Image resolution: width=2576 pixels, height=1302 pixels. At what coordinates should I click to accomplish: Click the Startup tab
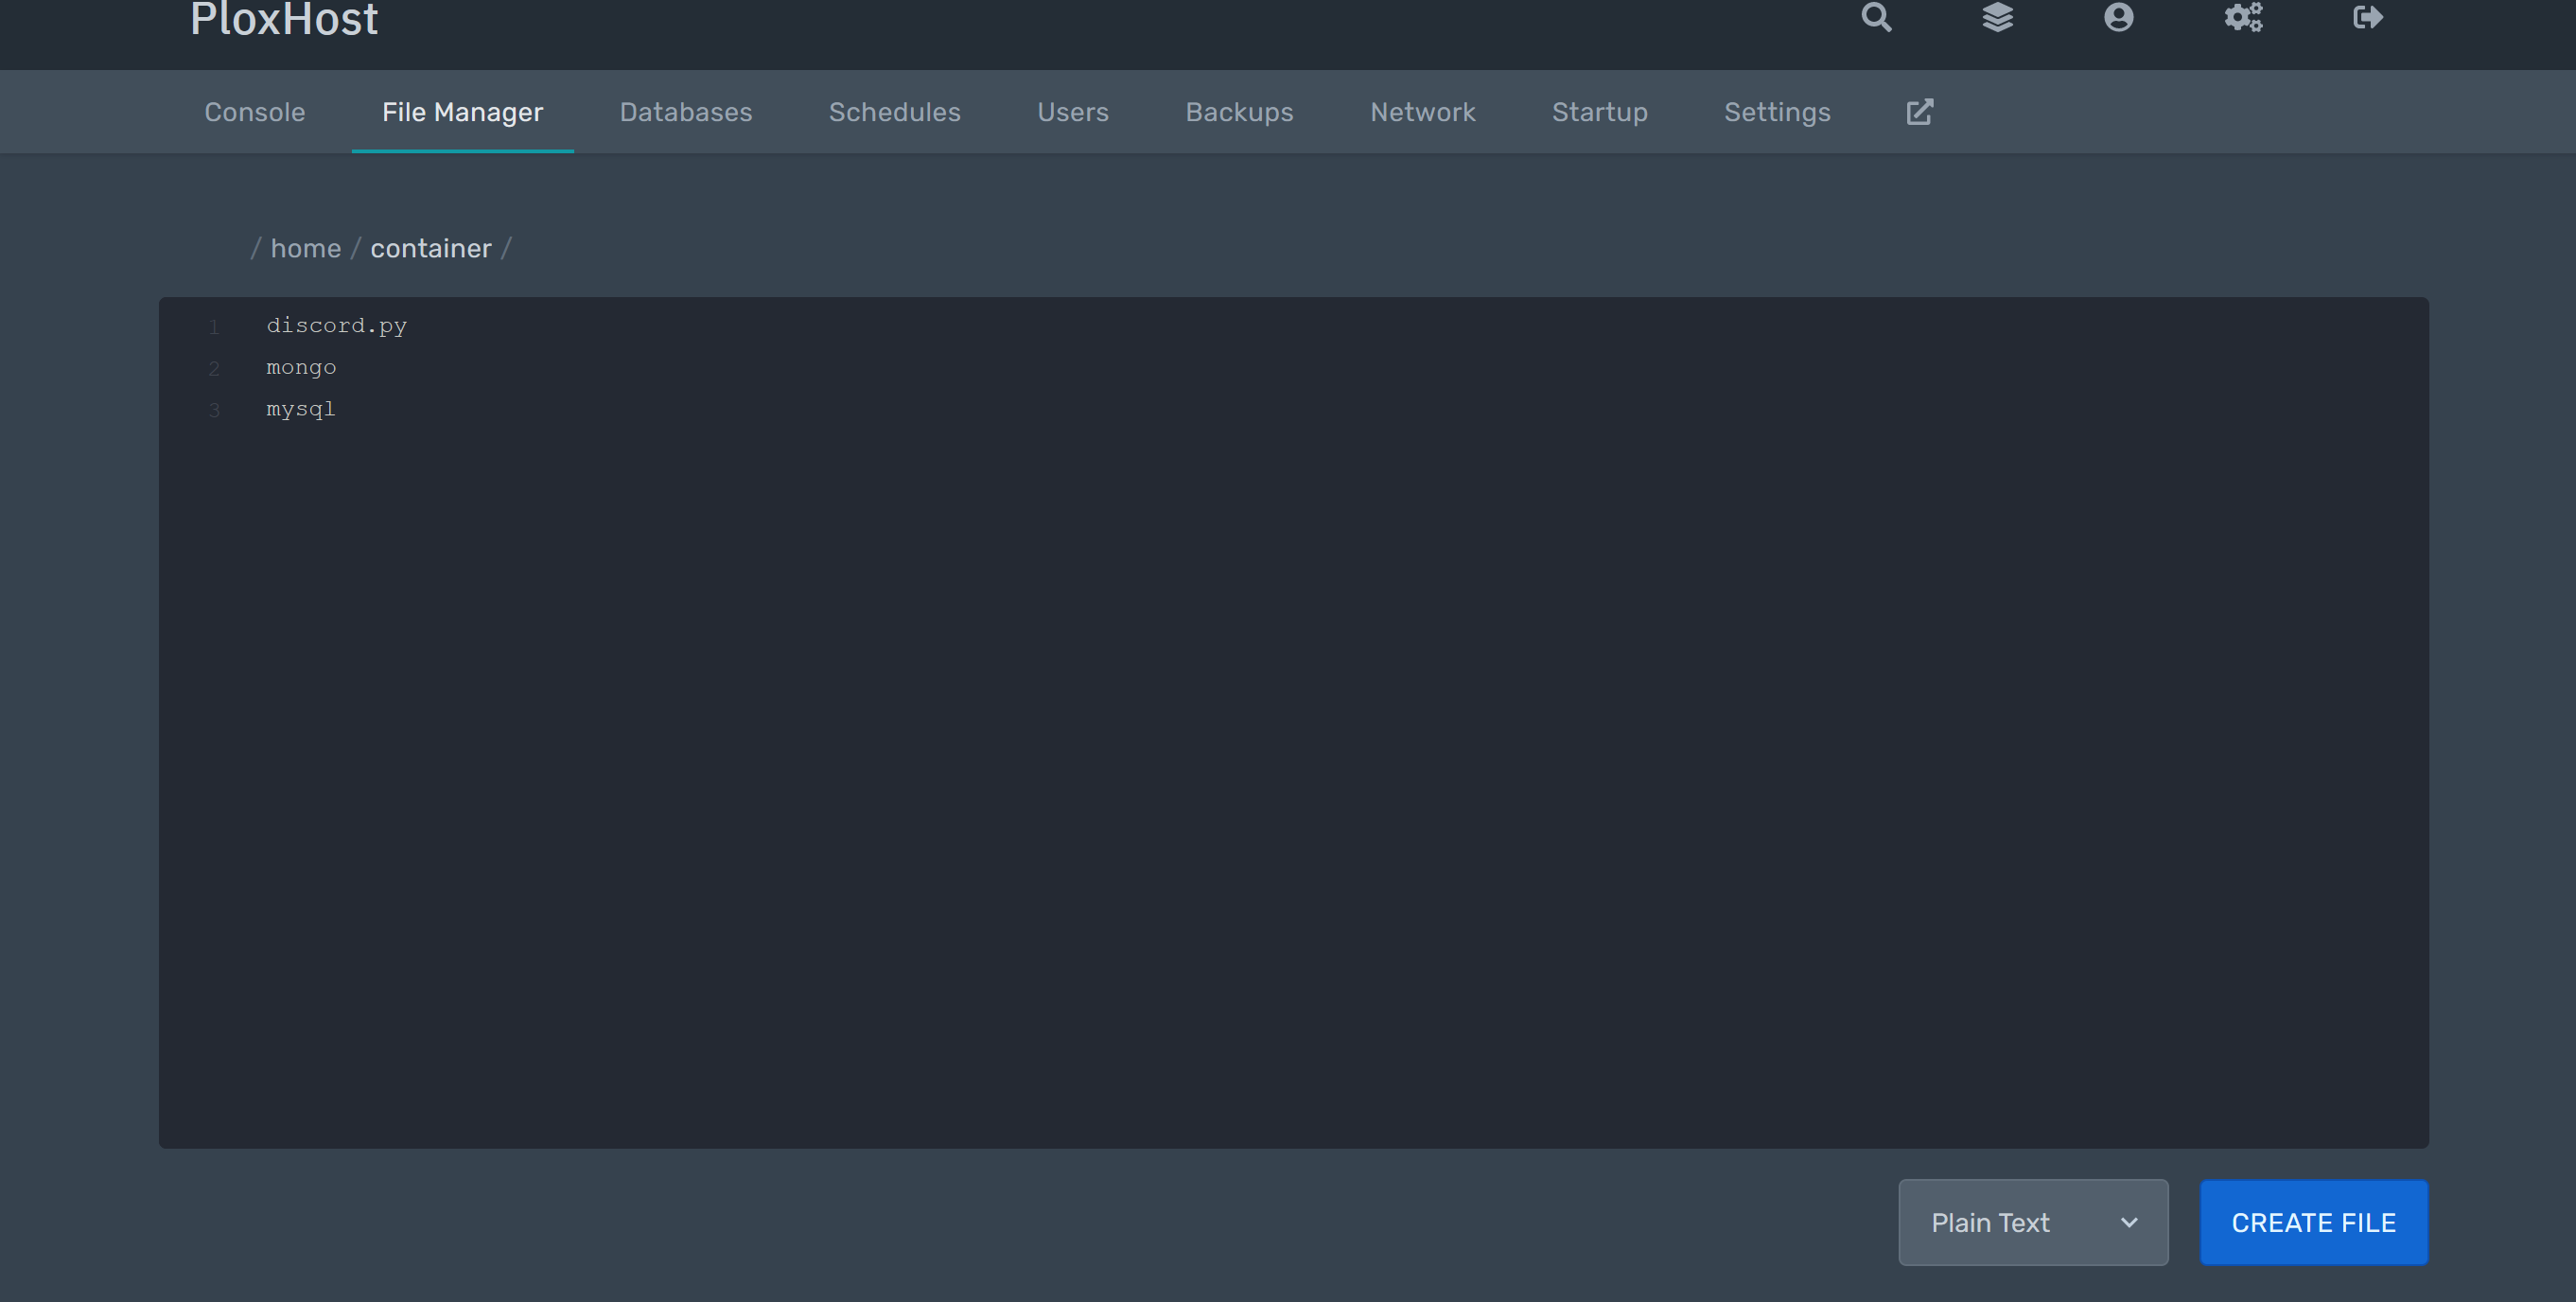(x=1600, y=113)
